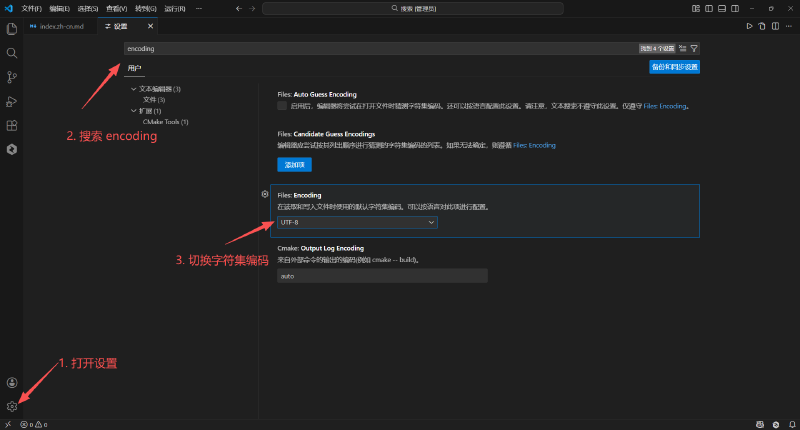The width and height of the screenshot is (800, 430).
Task: Open the overflow menu ellipsis in menu bar
Action: pyautogui.click(x=199, y=9)
